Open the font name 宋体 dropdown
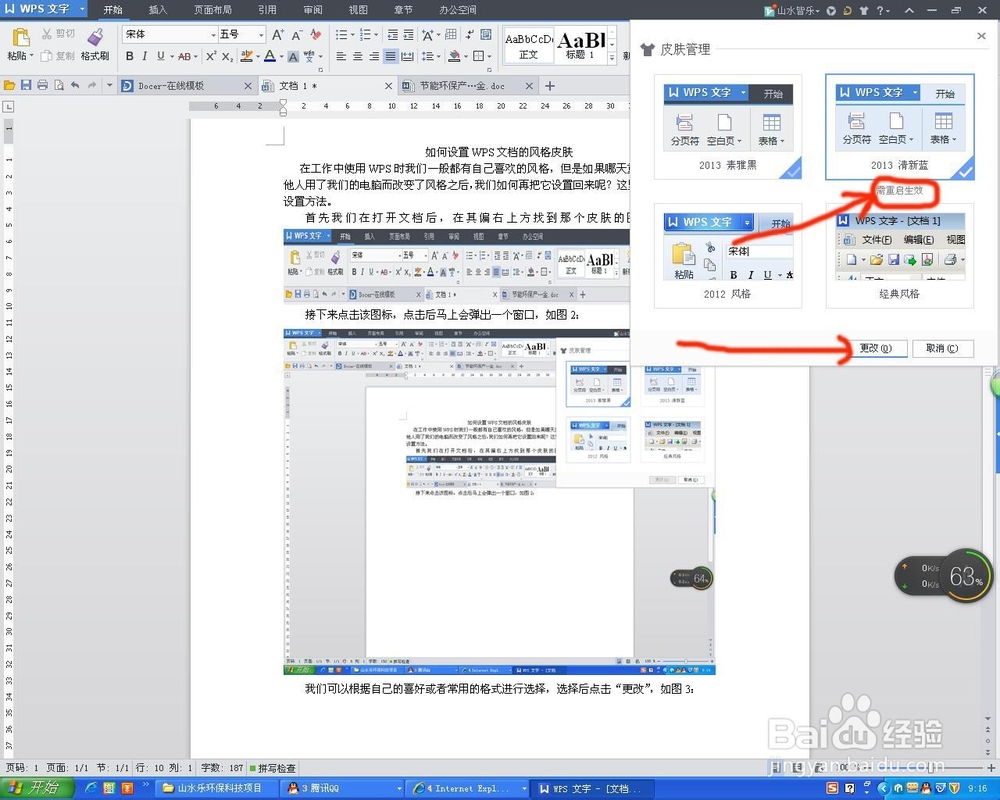The image size is (1000, 800). 213,34
